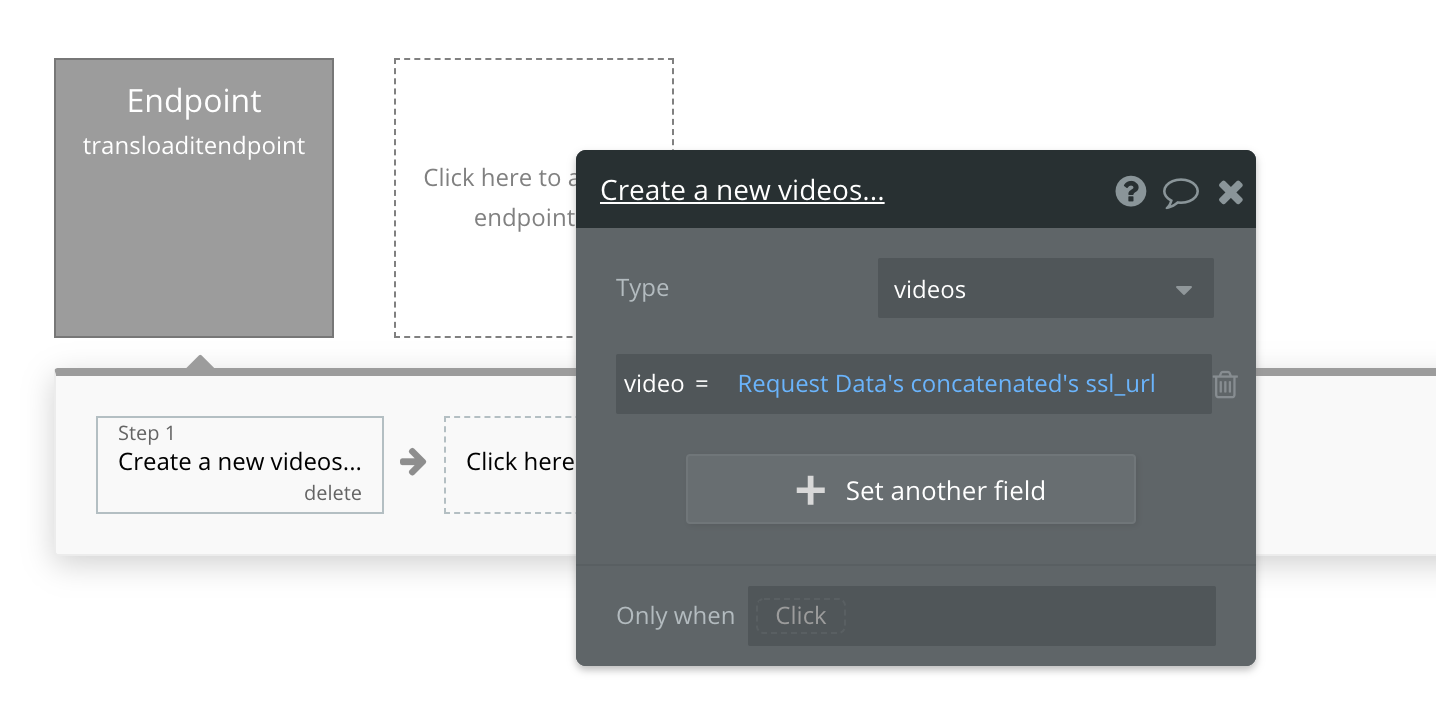
Task: Edit Request Data's concatenated's ssl_url expression
Action: tap(946, 384)
